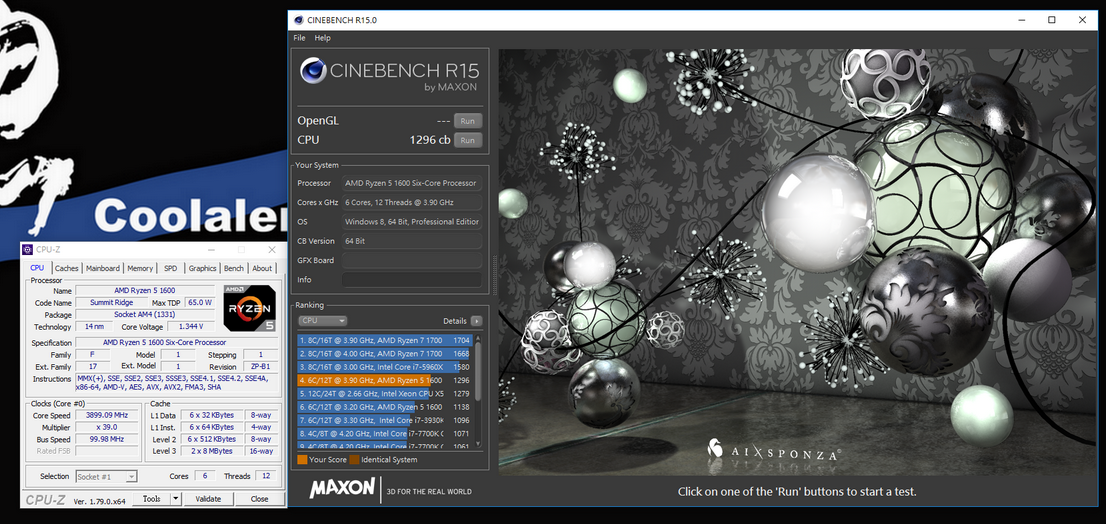Click the GFX Board field
Image resolution: width=1106 pixels, height=524 pixels.
pos(412,260)
